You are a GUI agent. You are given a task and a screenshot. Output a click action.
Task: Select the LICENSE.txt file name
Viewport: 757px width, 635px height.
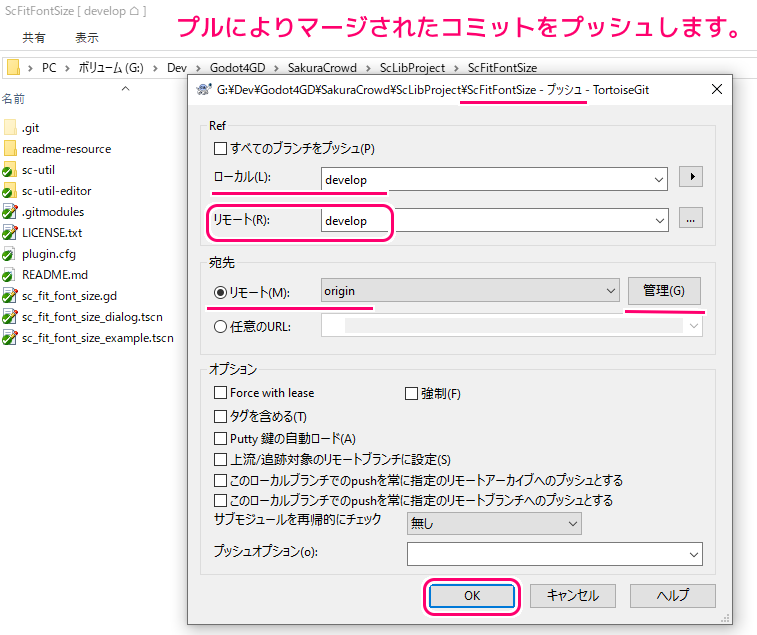pyautogui.click(x=52, y=233)
